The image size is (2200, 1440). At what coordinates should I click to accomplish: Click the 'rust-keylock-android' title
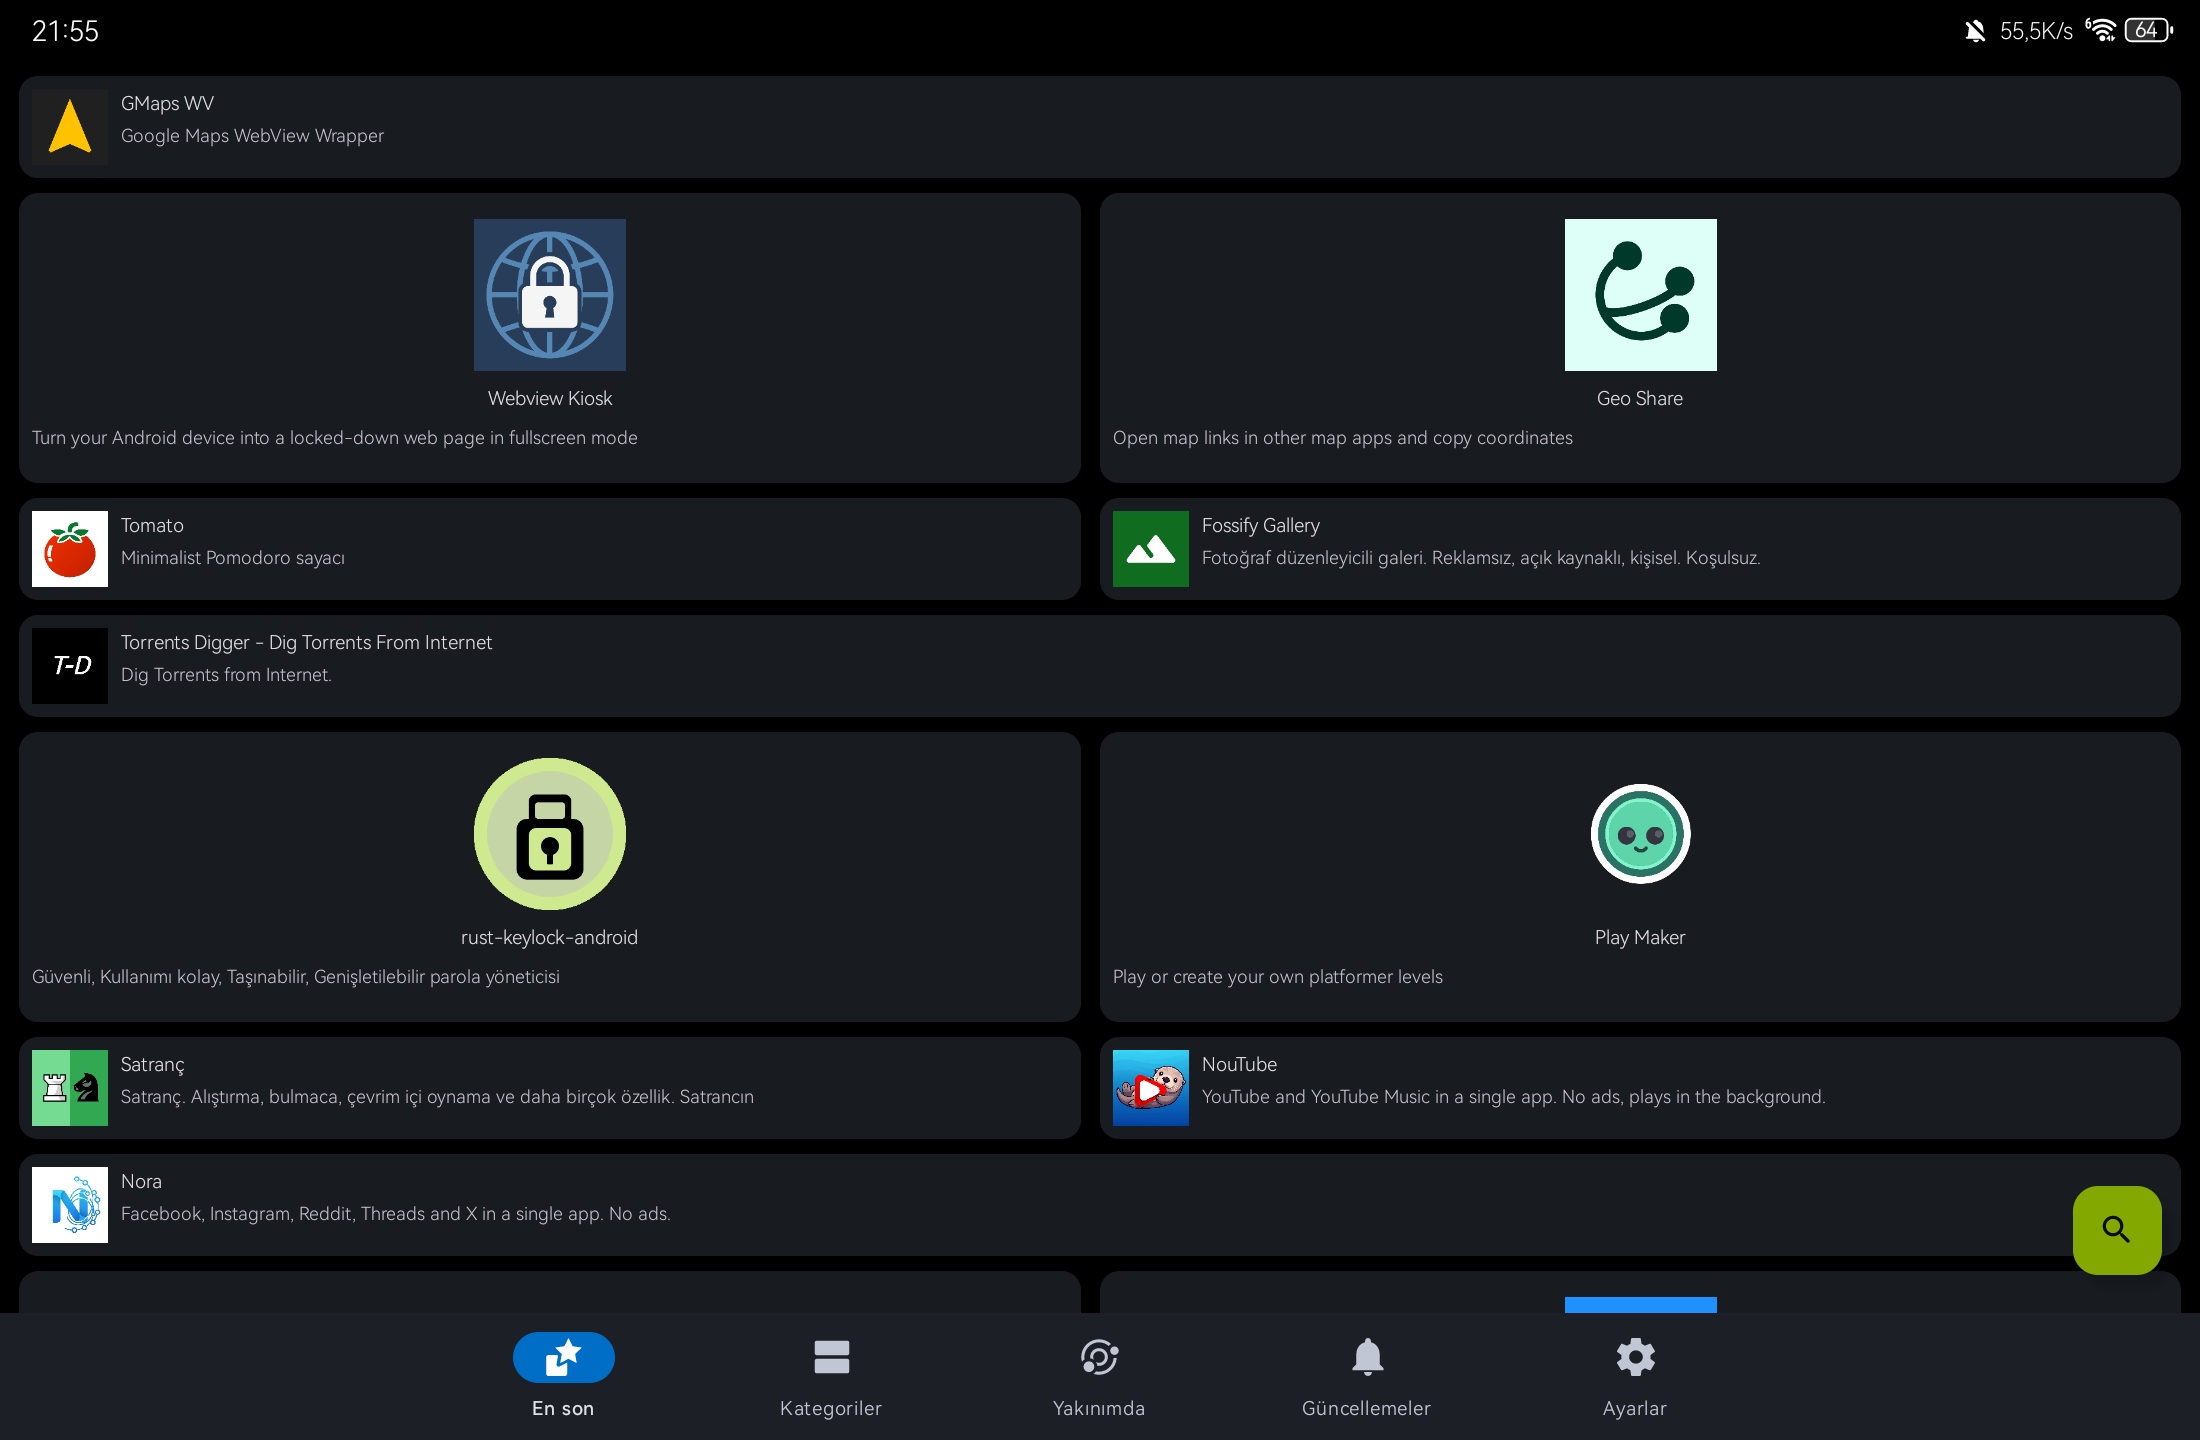click(549, 938)
